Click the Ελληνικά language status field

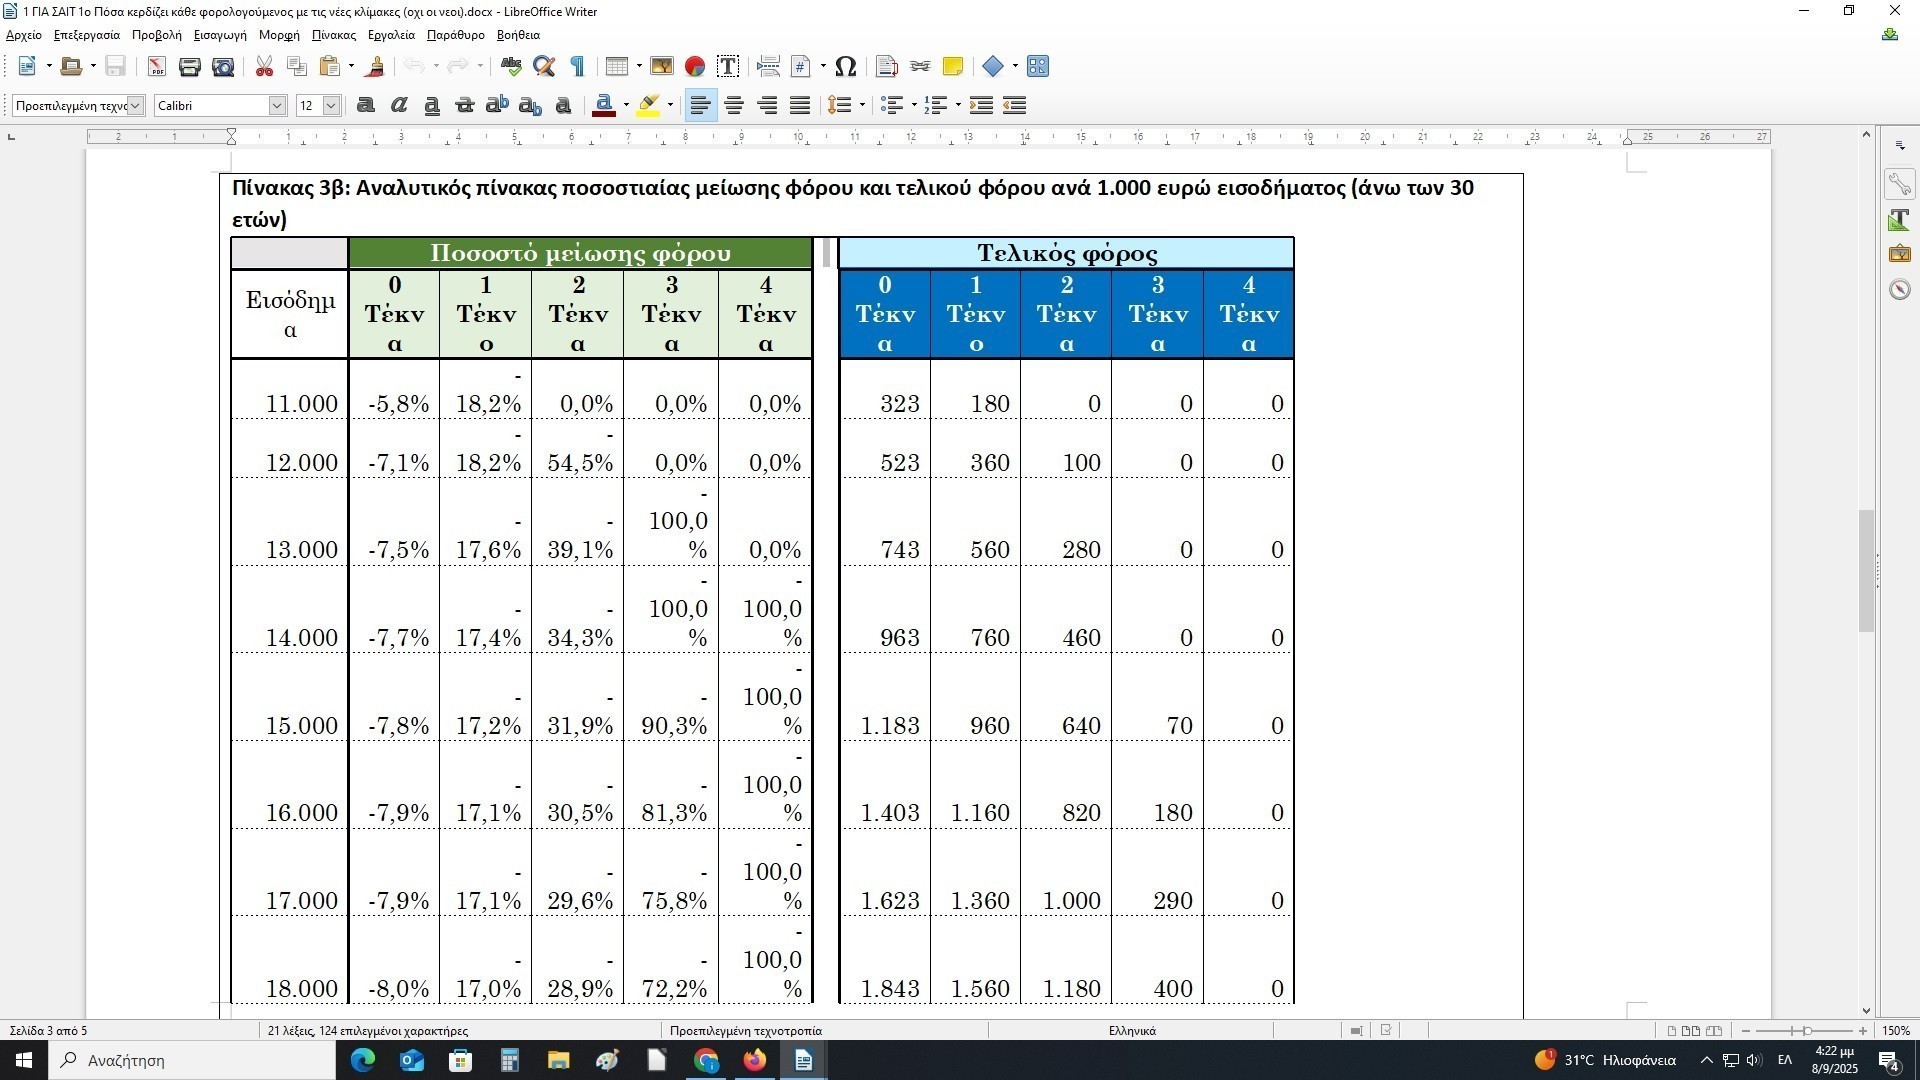pos(1131,1031)
